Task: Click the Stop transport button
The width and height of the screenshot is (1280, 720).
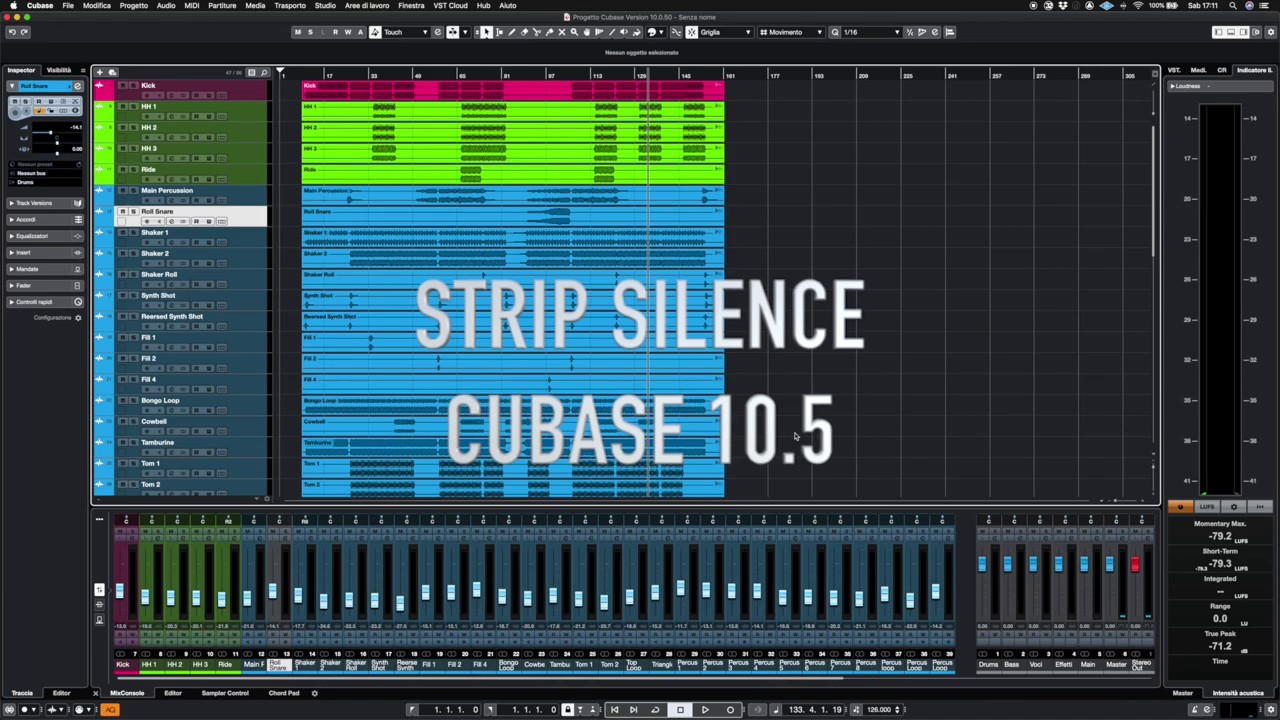Action: [680, 710]
